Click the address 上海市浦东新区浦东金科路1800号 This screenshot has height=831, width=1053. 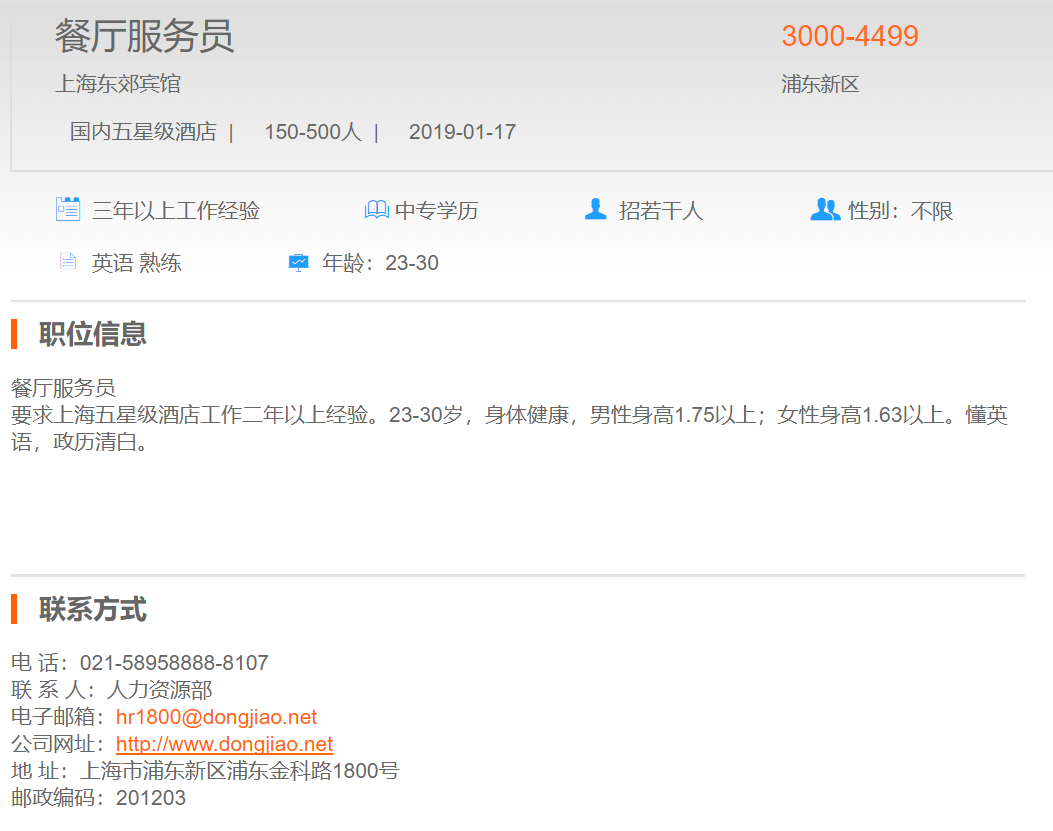pos(239,771)
